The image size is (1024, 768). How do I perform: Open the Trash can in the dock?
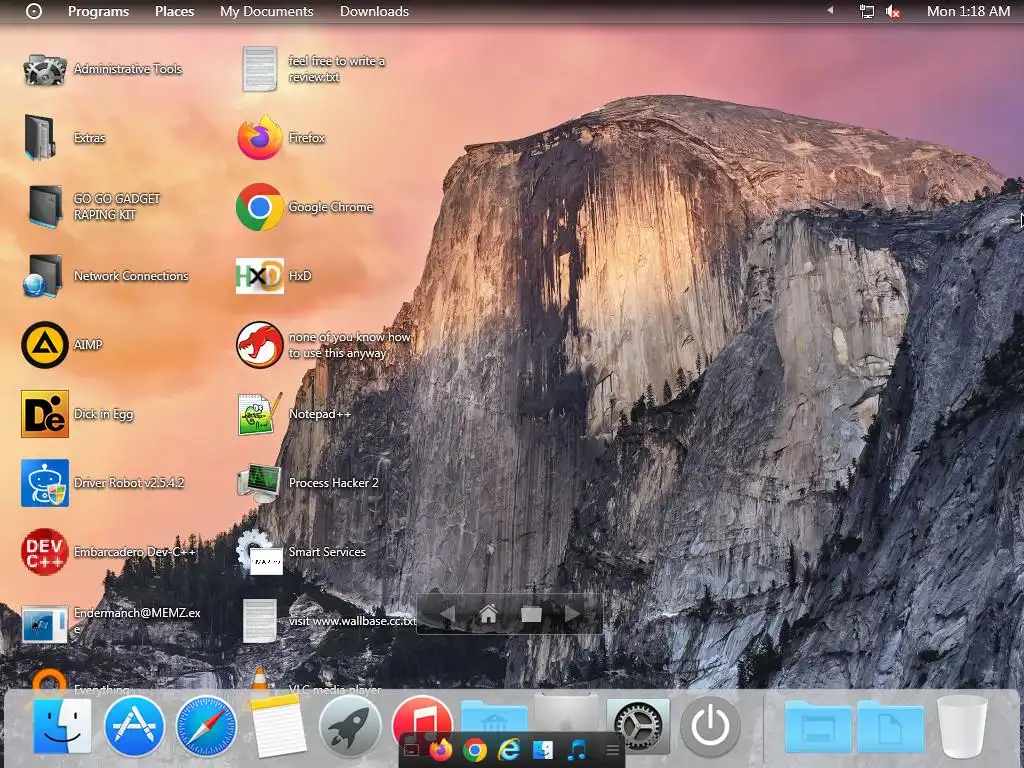tap(962, 726)
